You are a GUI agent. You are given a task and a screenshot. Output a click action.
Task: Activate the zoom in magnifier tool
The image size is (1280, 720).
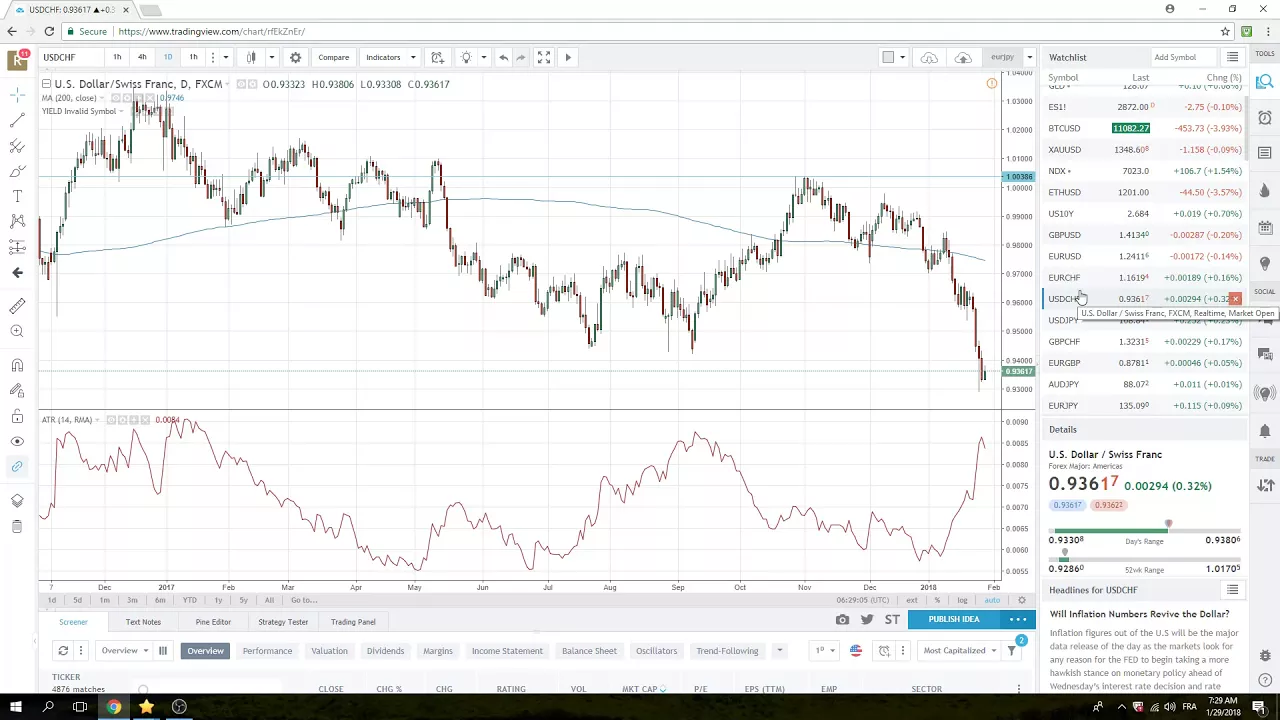17,331
